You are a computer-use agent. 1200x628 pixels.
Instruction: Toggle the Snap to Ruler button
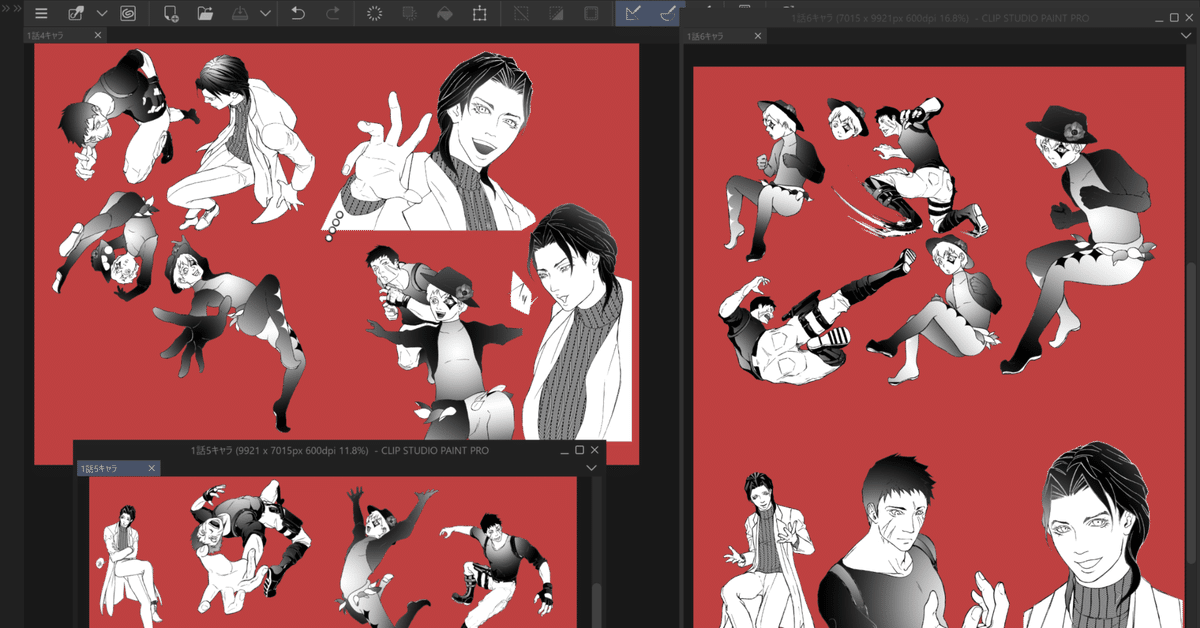click(x=631, y=14)
